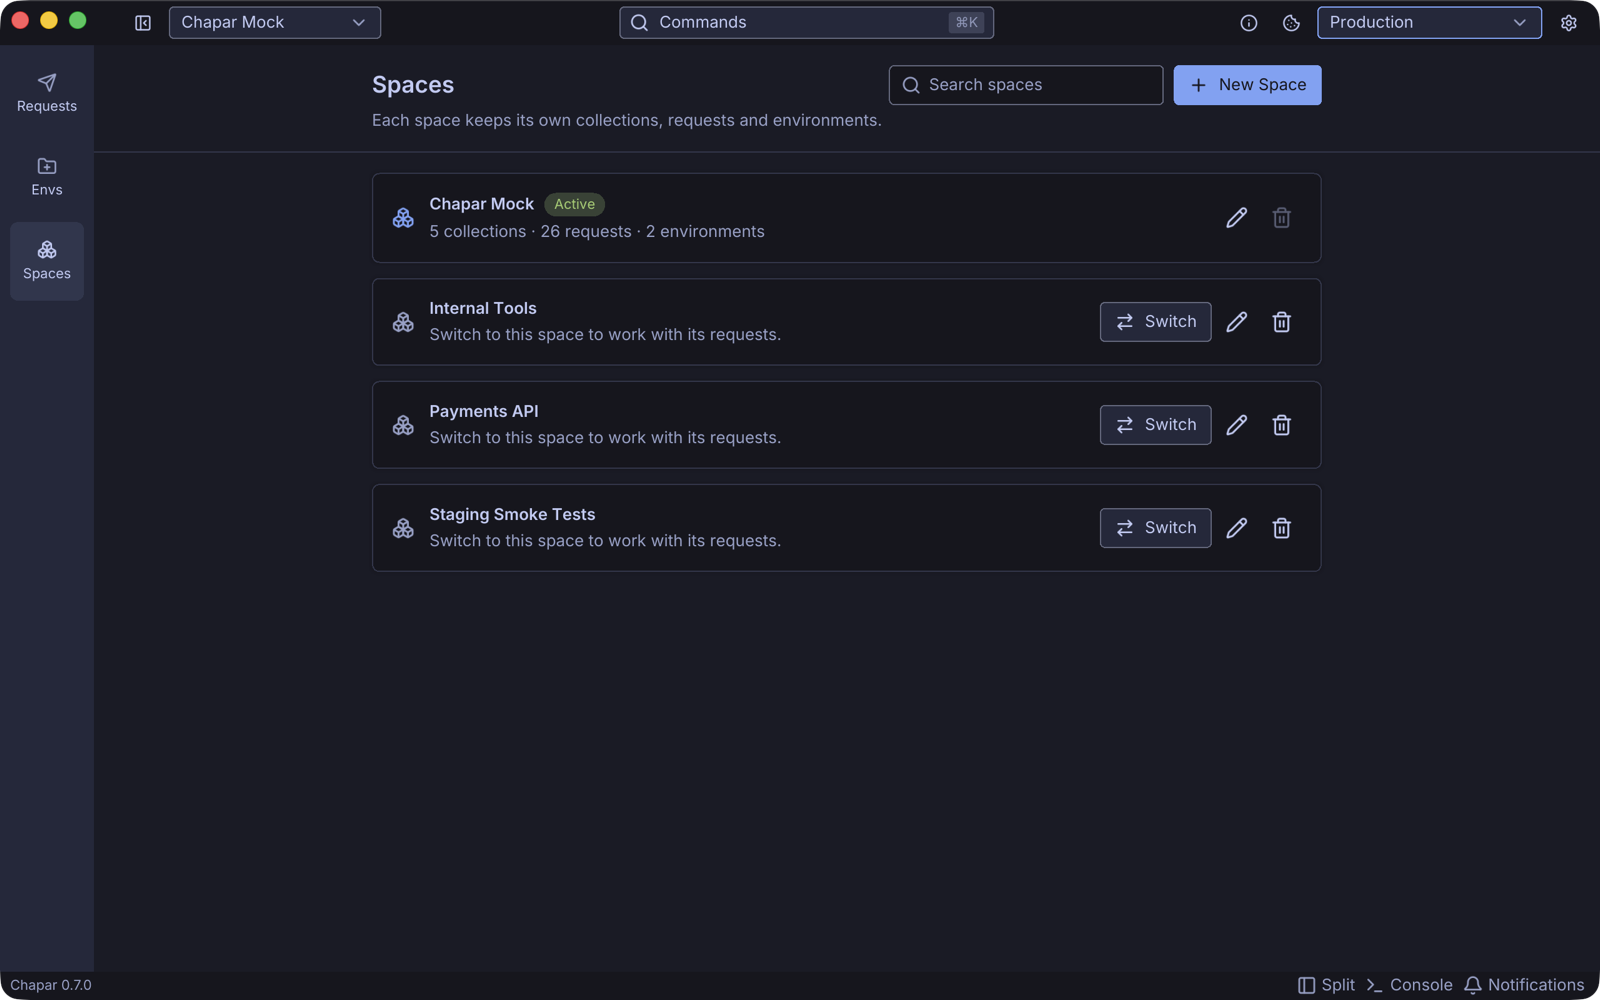This screenshot has height=1000, width=1600.
Task: Edit the Staging Smoke Tests space
Action: [x=1236, y=528]
